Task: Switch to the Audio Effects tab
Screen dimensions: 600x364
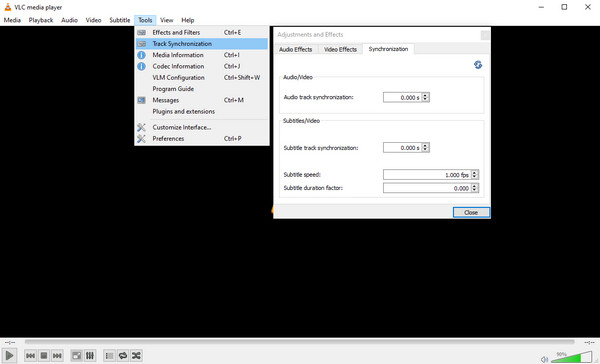Action: (296, 49)
